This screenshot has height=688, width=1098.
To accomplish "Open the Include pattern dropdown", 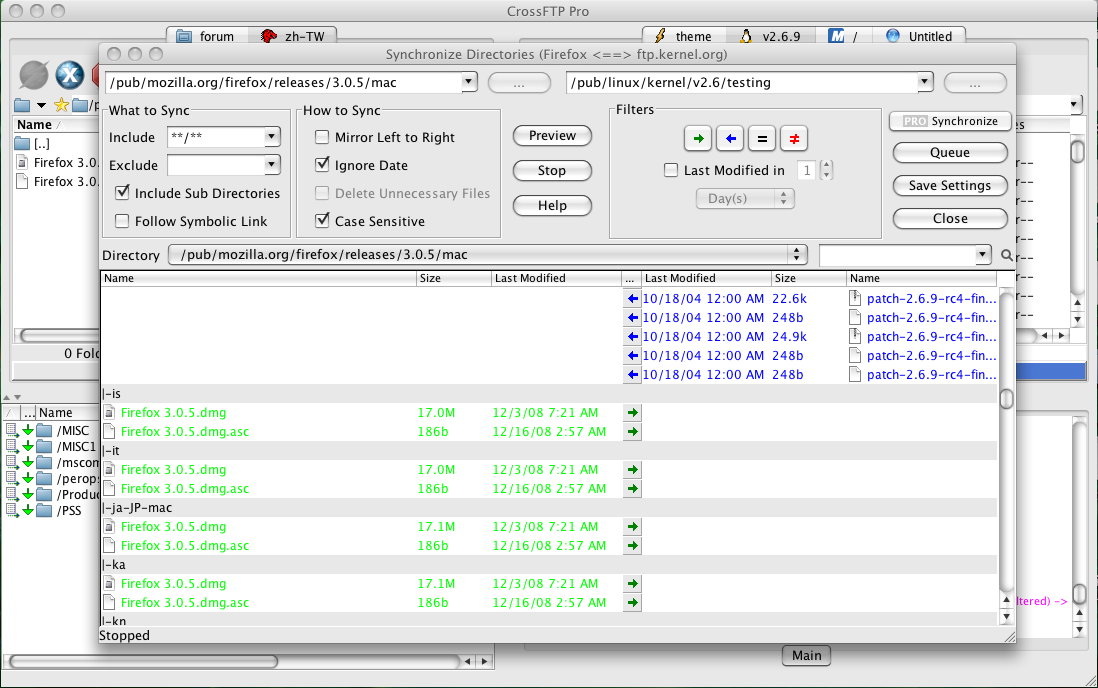I will pyautogui.click(x=272, y=138).
